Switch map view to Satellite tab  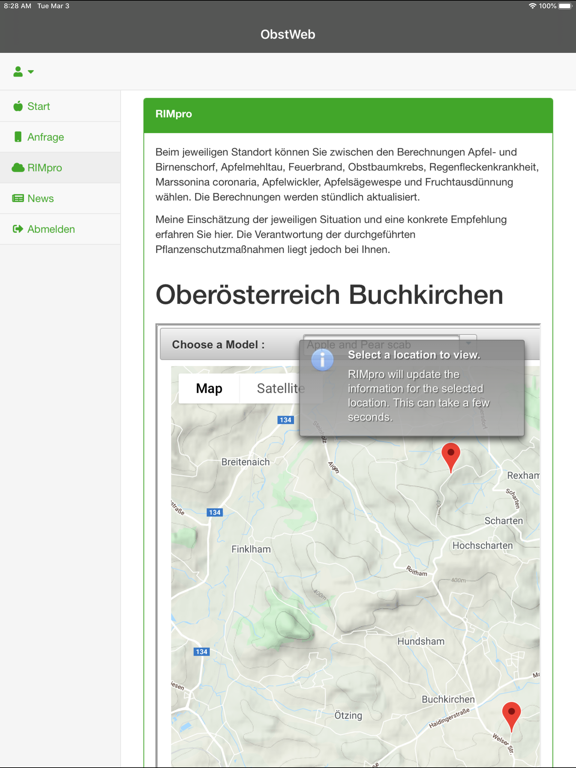tap(280, 388)
